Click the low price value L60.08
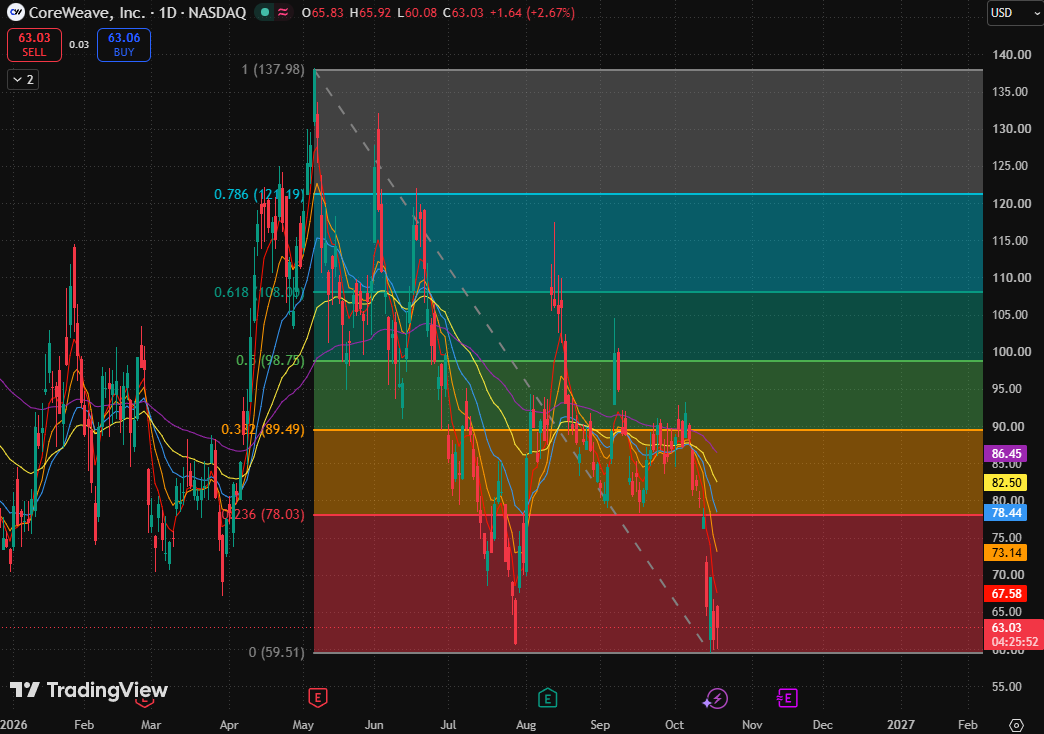 [417, 13]
